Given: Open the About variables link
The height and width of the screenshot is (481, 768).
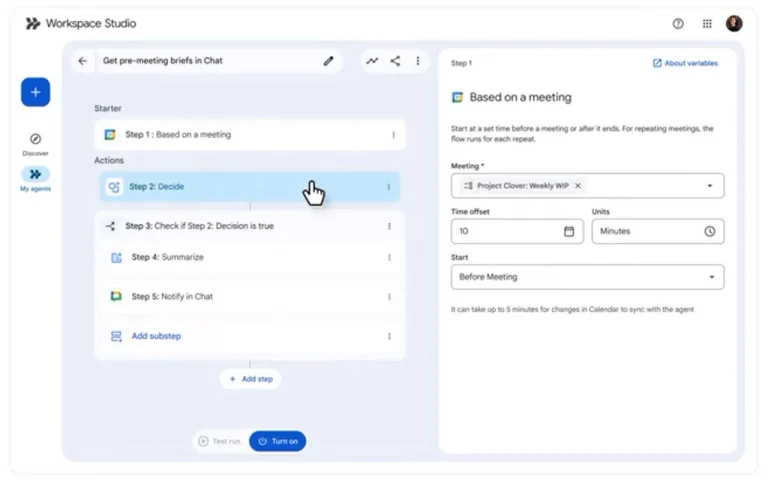Looking at the screenshot, I should point(685,63).
